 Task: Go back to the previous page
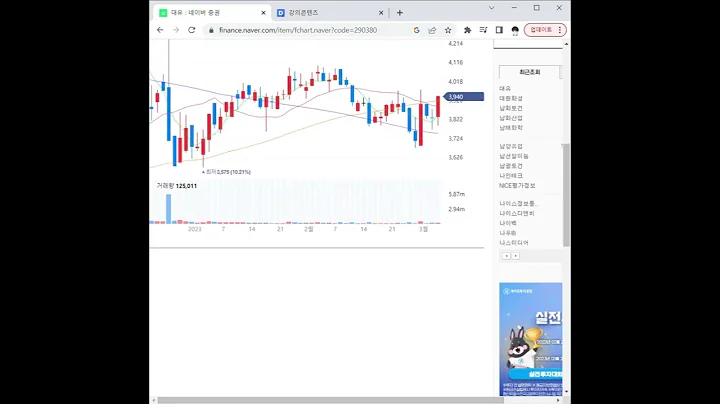[160, 30]
